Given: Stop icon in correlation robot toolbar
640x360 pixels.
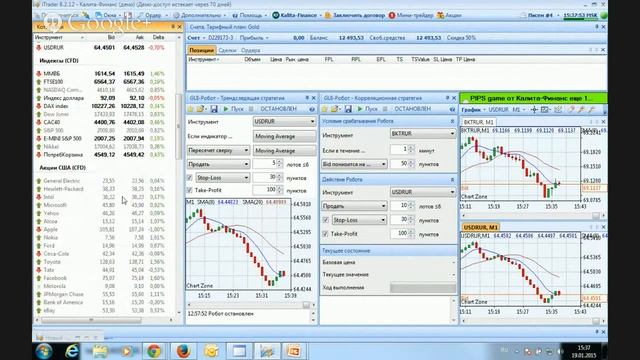Looking at the screenshot, I should pyautogui.click(x=385, y=109).
